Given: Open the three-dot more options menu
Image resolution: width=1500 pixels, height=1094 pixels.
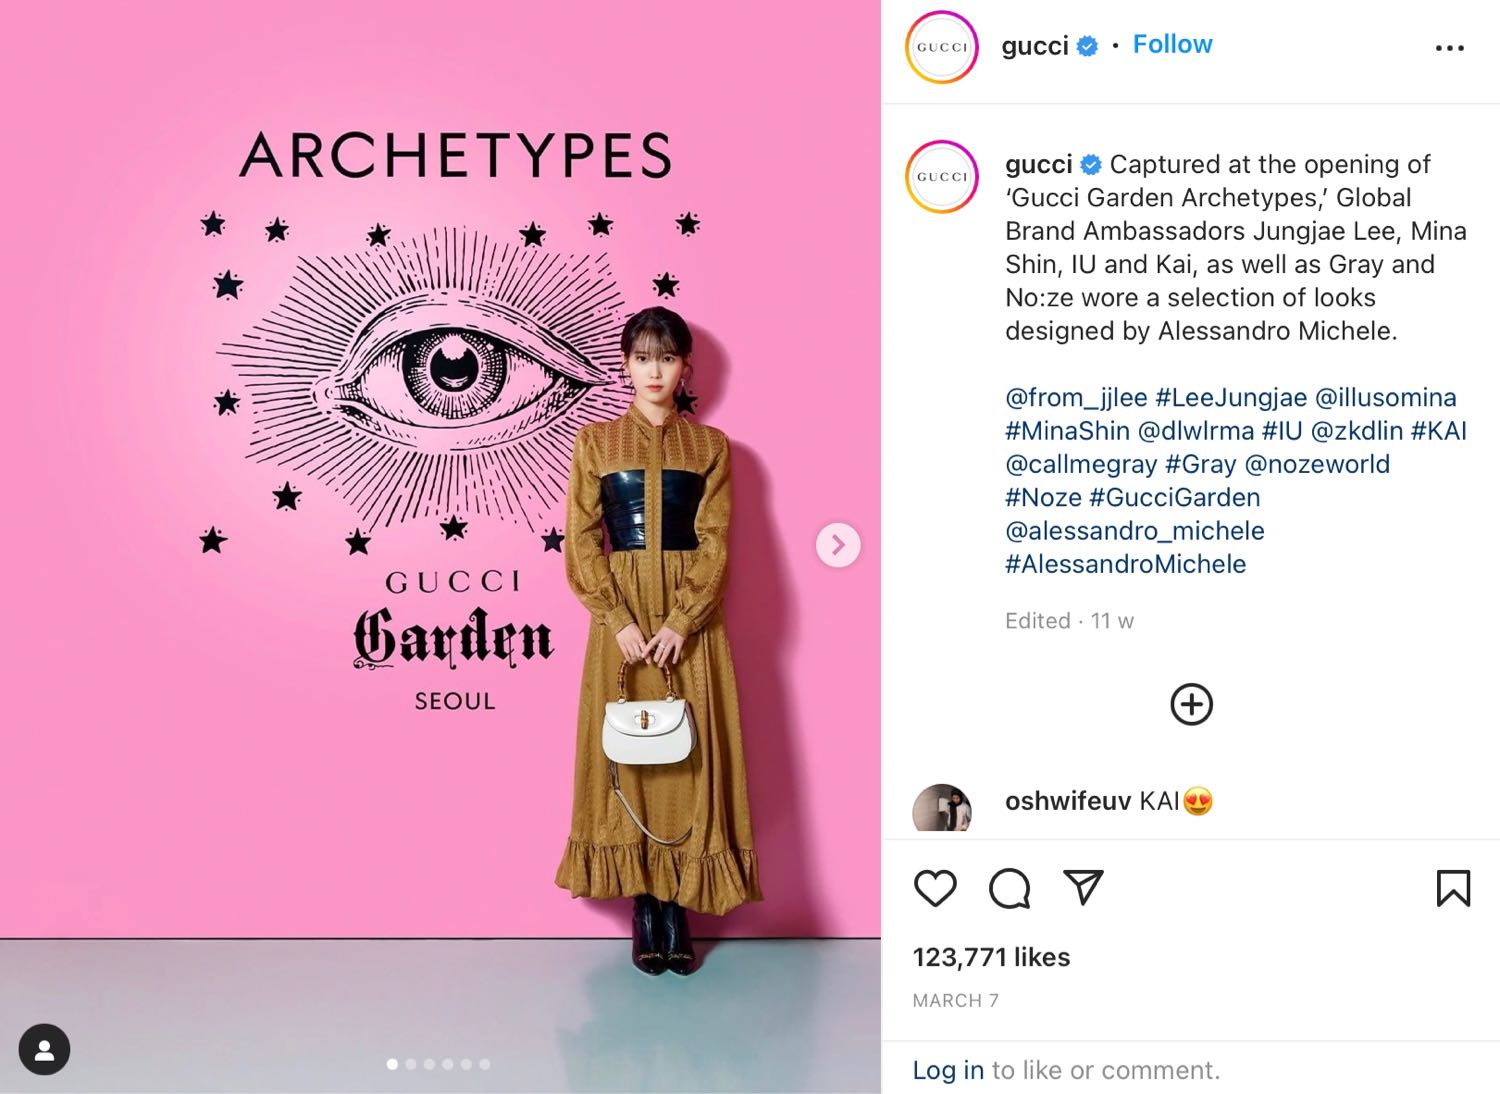Looking at the screenshot, I should point(1449,48).
